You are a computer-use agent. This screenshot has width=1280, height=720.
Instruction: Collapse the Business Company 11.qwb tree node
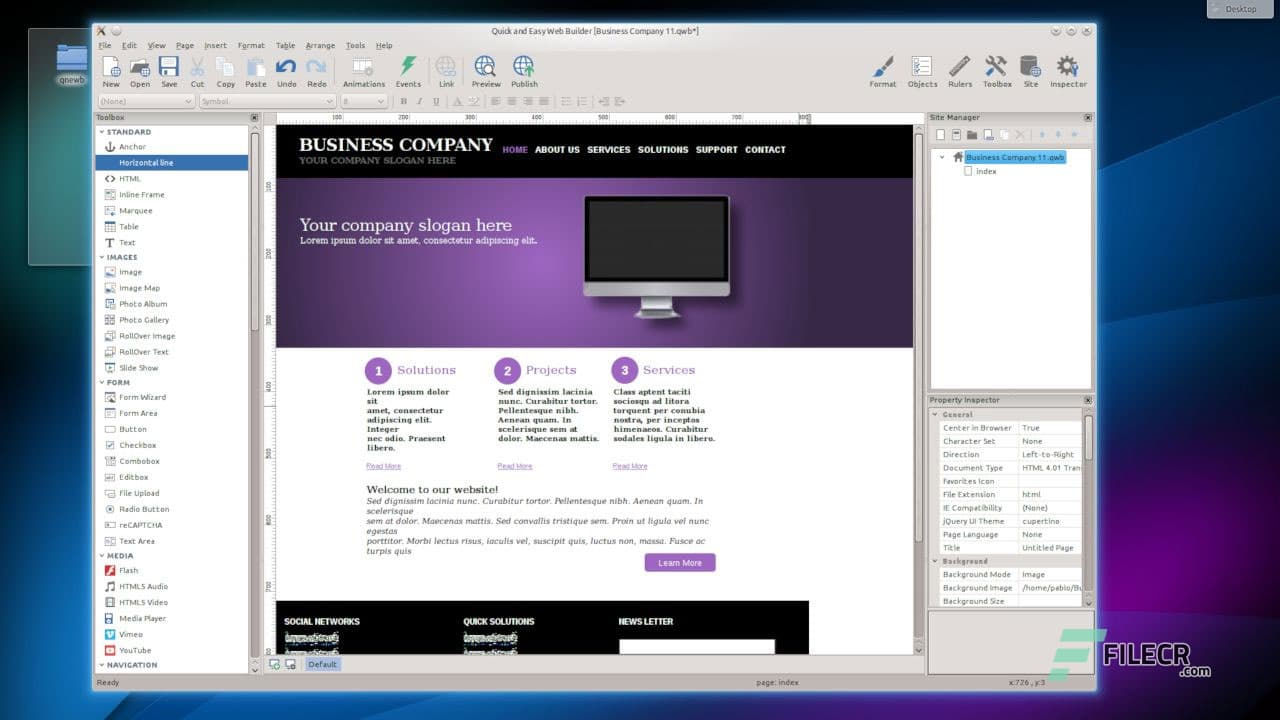(x=940, y=157)
